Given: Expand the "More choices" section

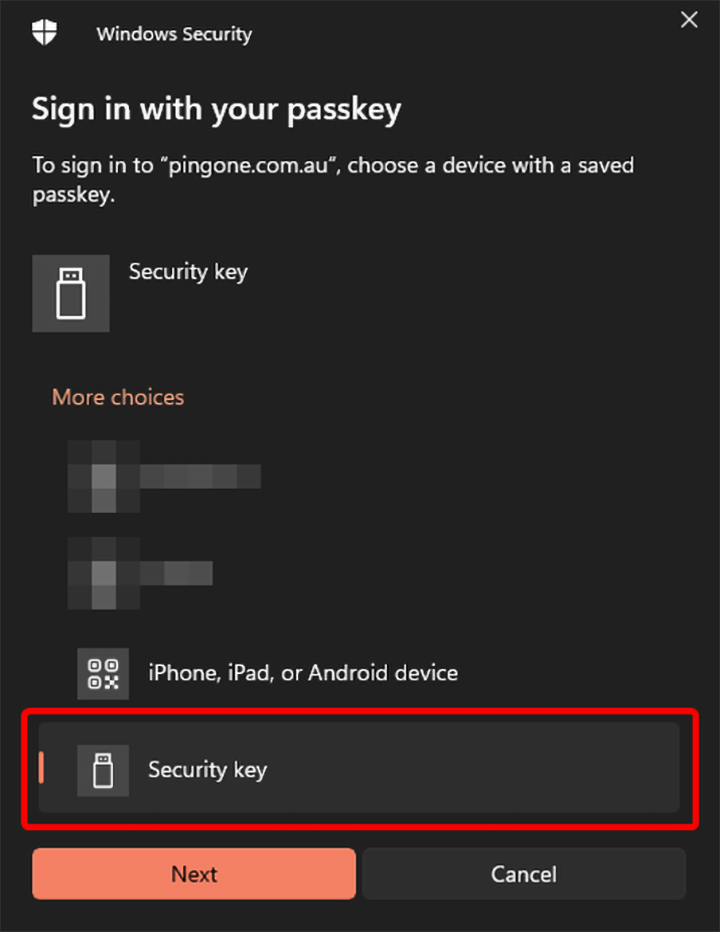Looking at the screenshot, I should (118, 397).
